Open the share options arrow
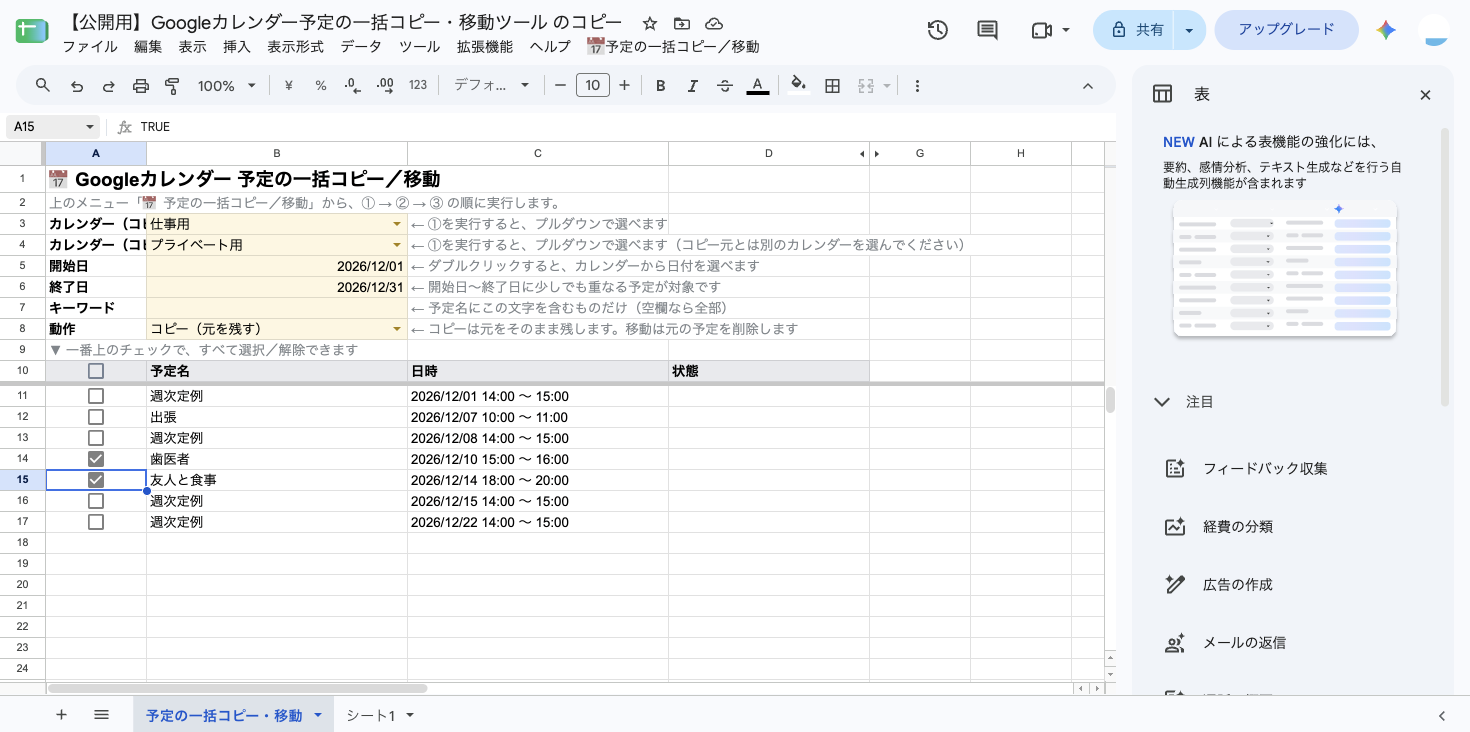The image size is (1470, 732). [1189, 30]
